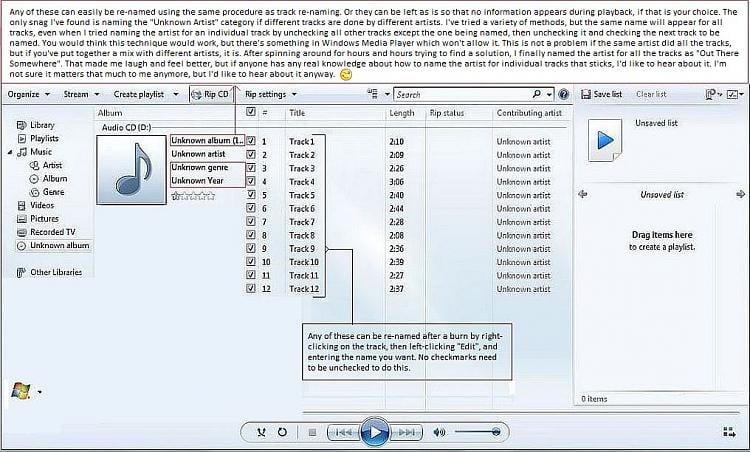Click the Contributing artist column header

click(529, 113)
